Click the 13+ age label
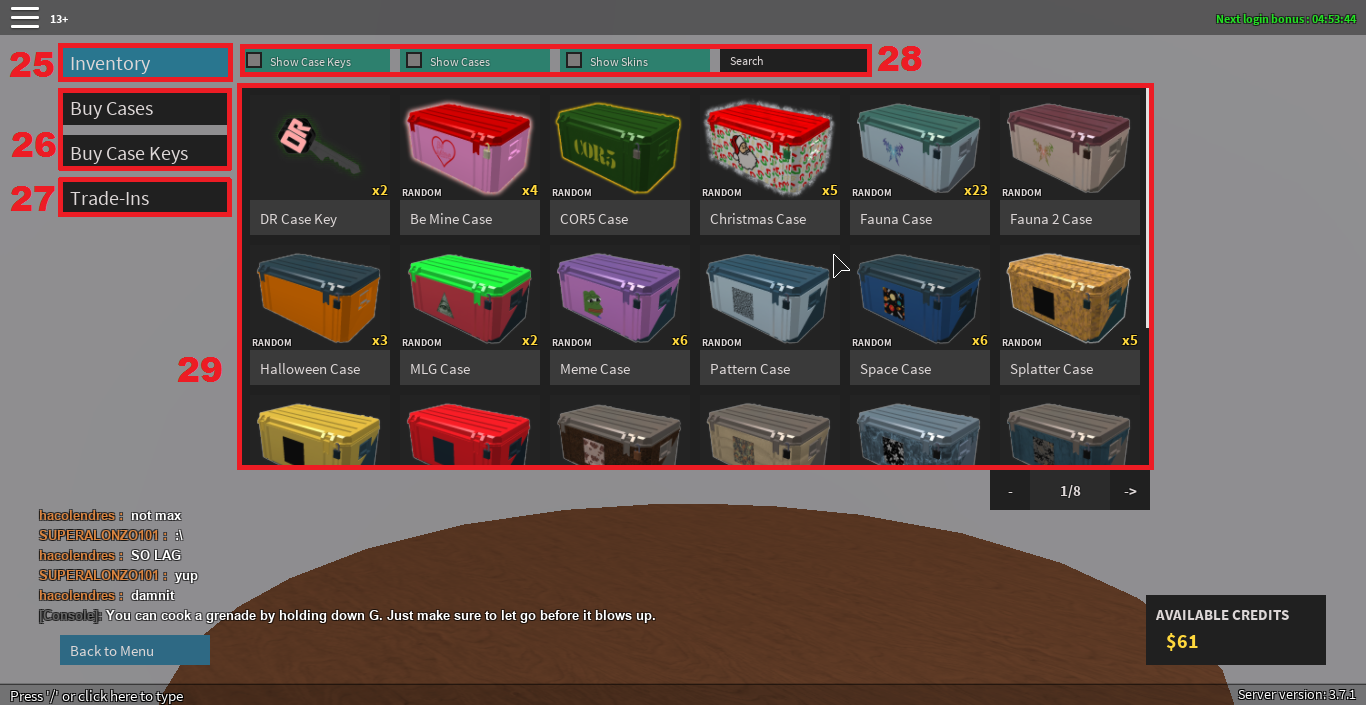Viewport: 1366px width, 705px height. point(59,19)
